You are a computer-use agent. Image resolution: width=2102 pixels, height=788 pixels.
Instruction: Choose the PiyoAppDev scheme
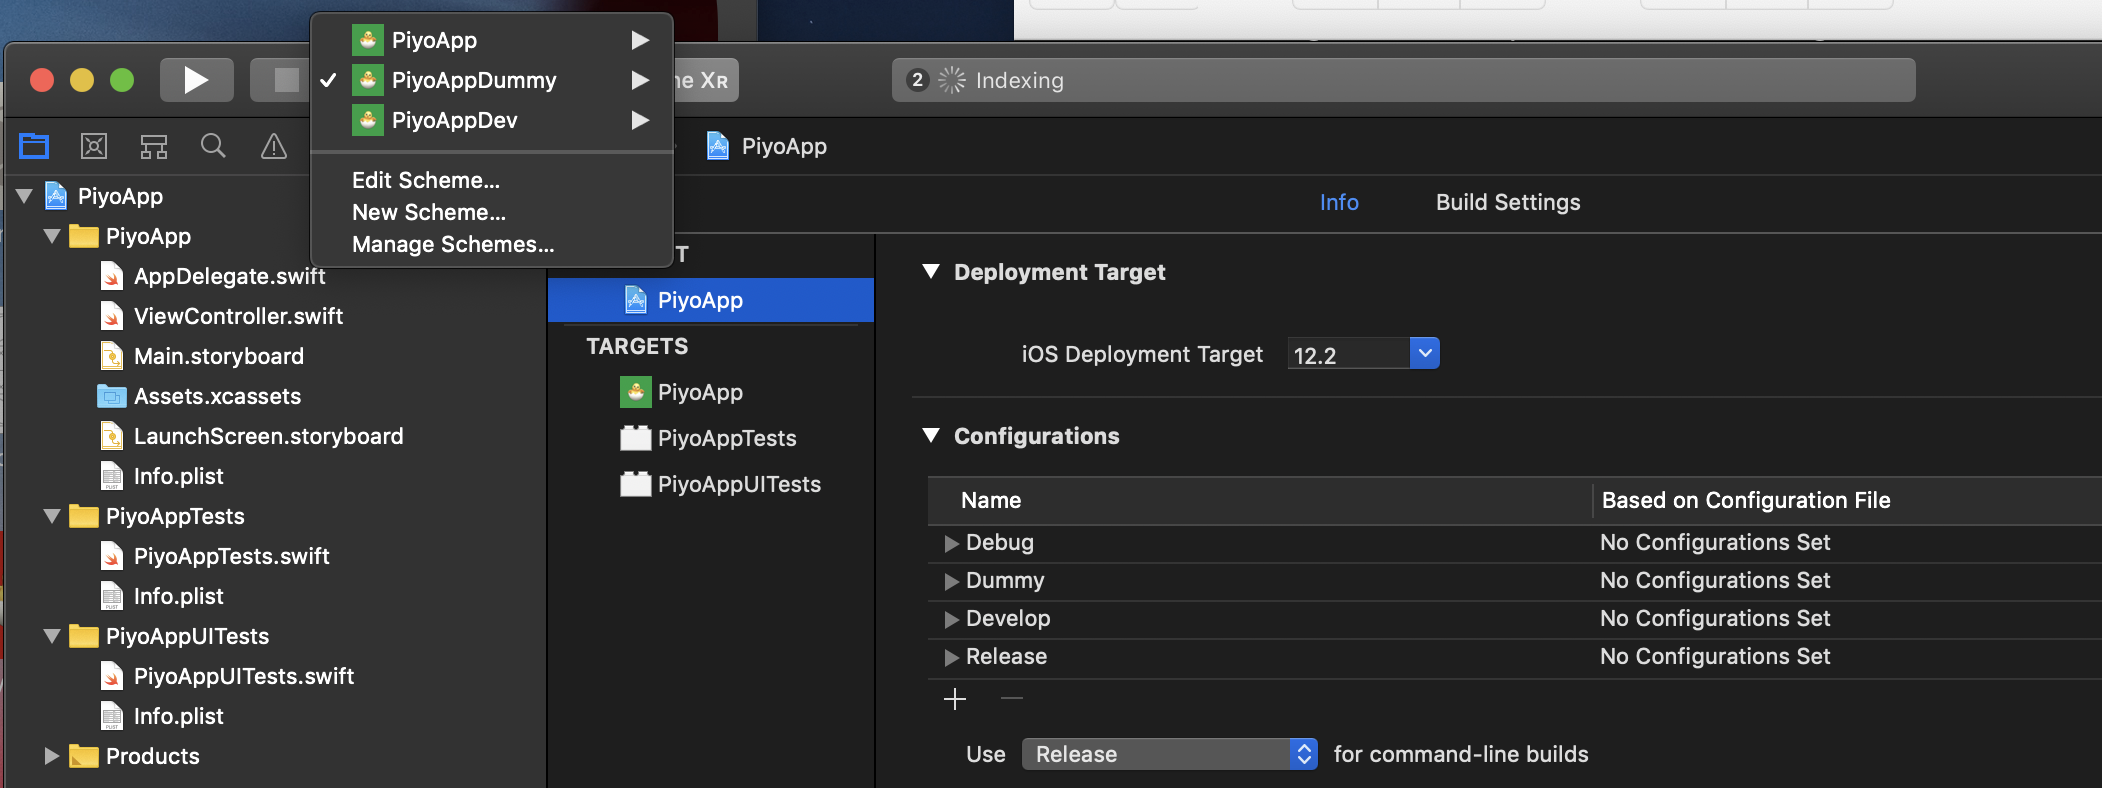point(492,120)
